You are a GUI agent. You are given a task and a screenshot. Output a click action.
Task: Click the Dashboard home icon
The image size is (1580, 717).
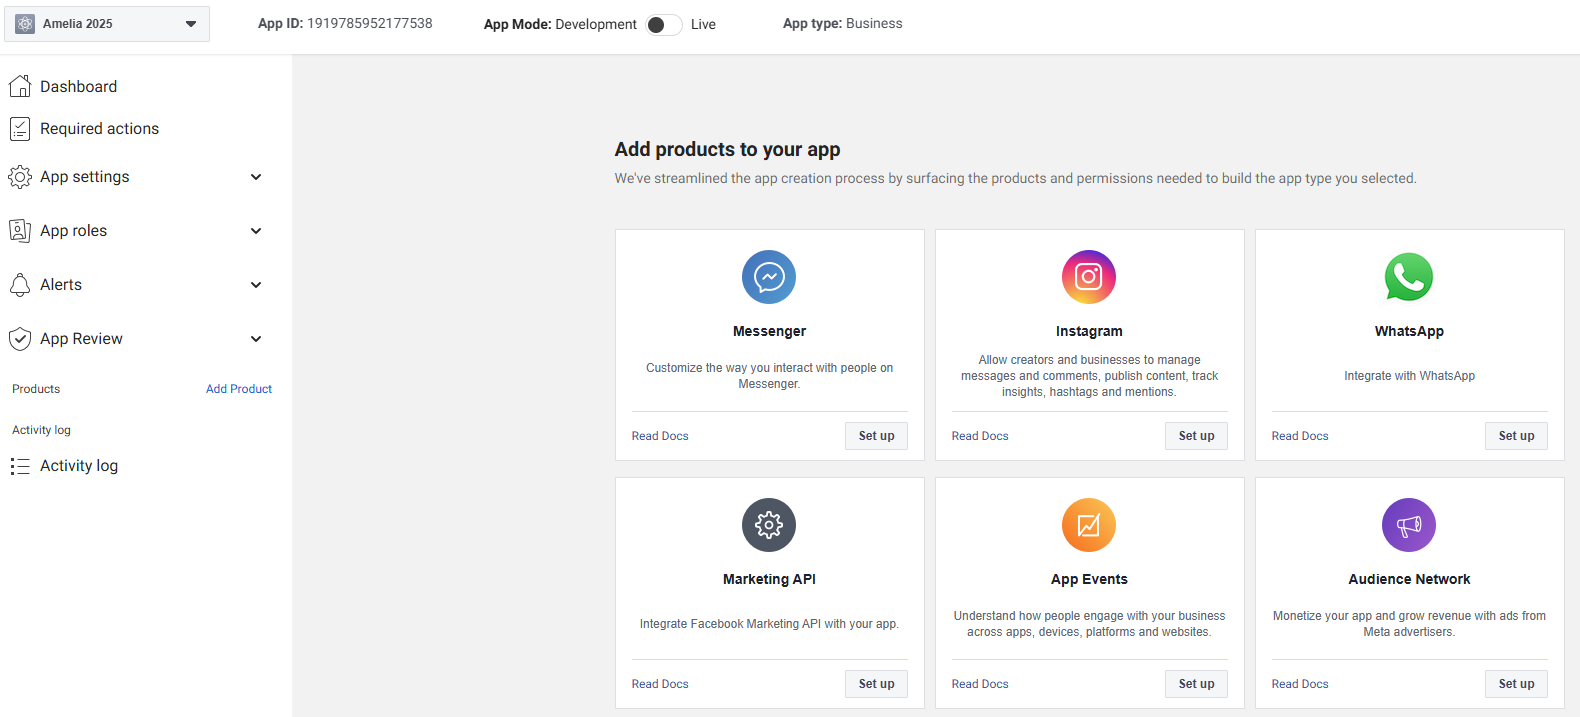[x=20, y=87]
